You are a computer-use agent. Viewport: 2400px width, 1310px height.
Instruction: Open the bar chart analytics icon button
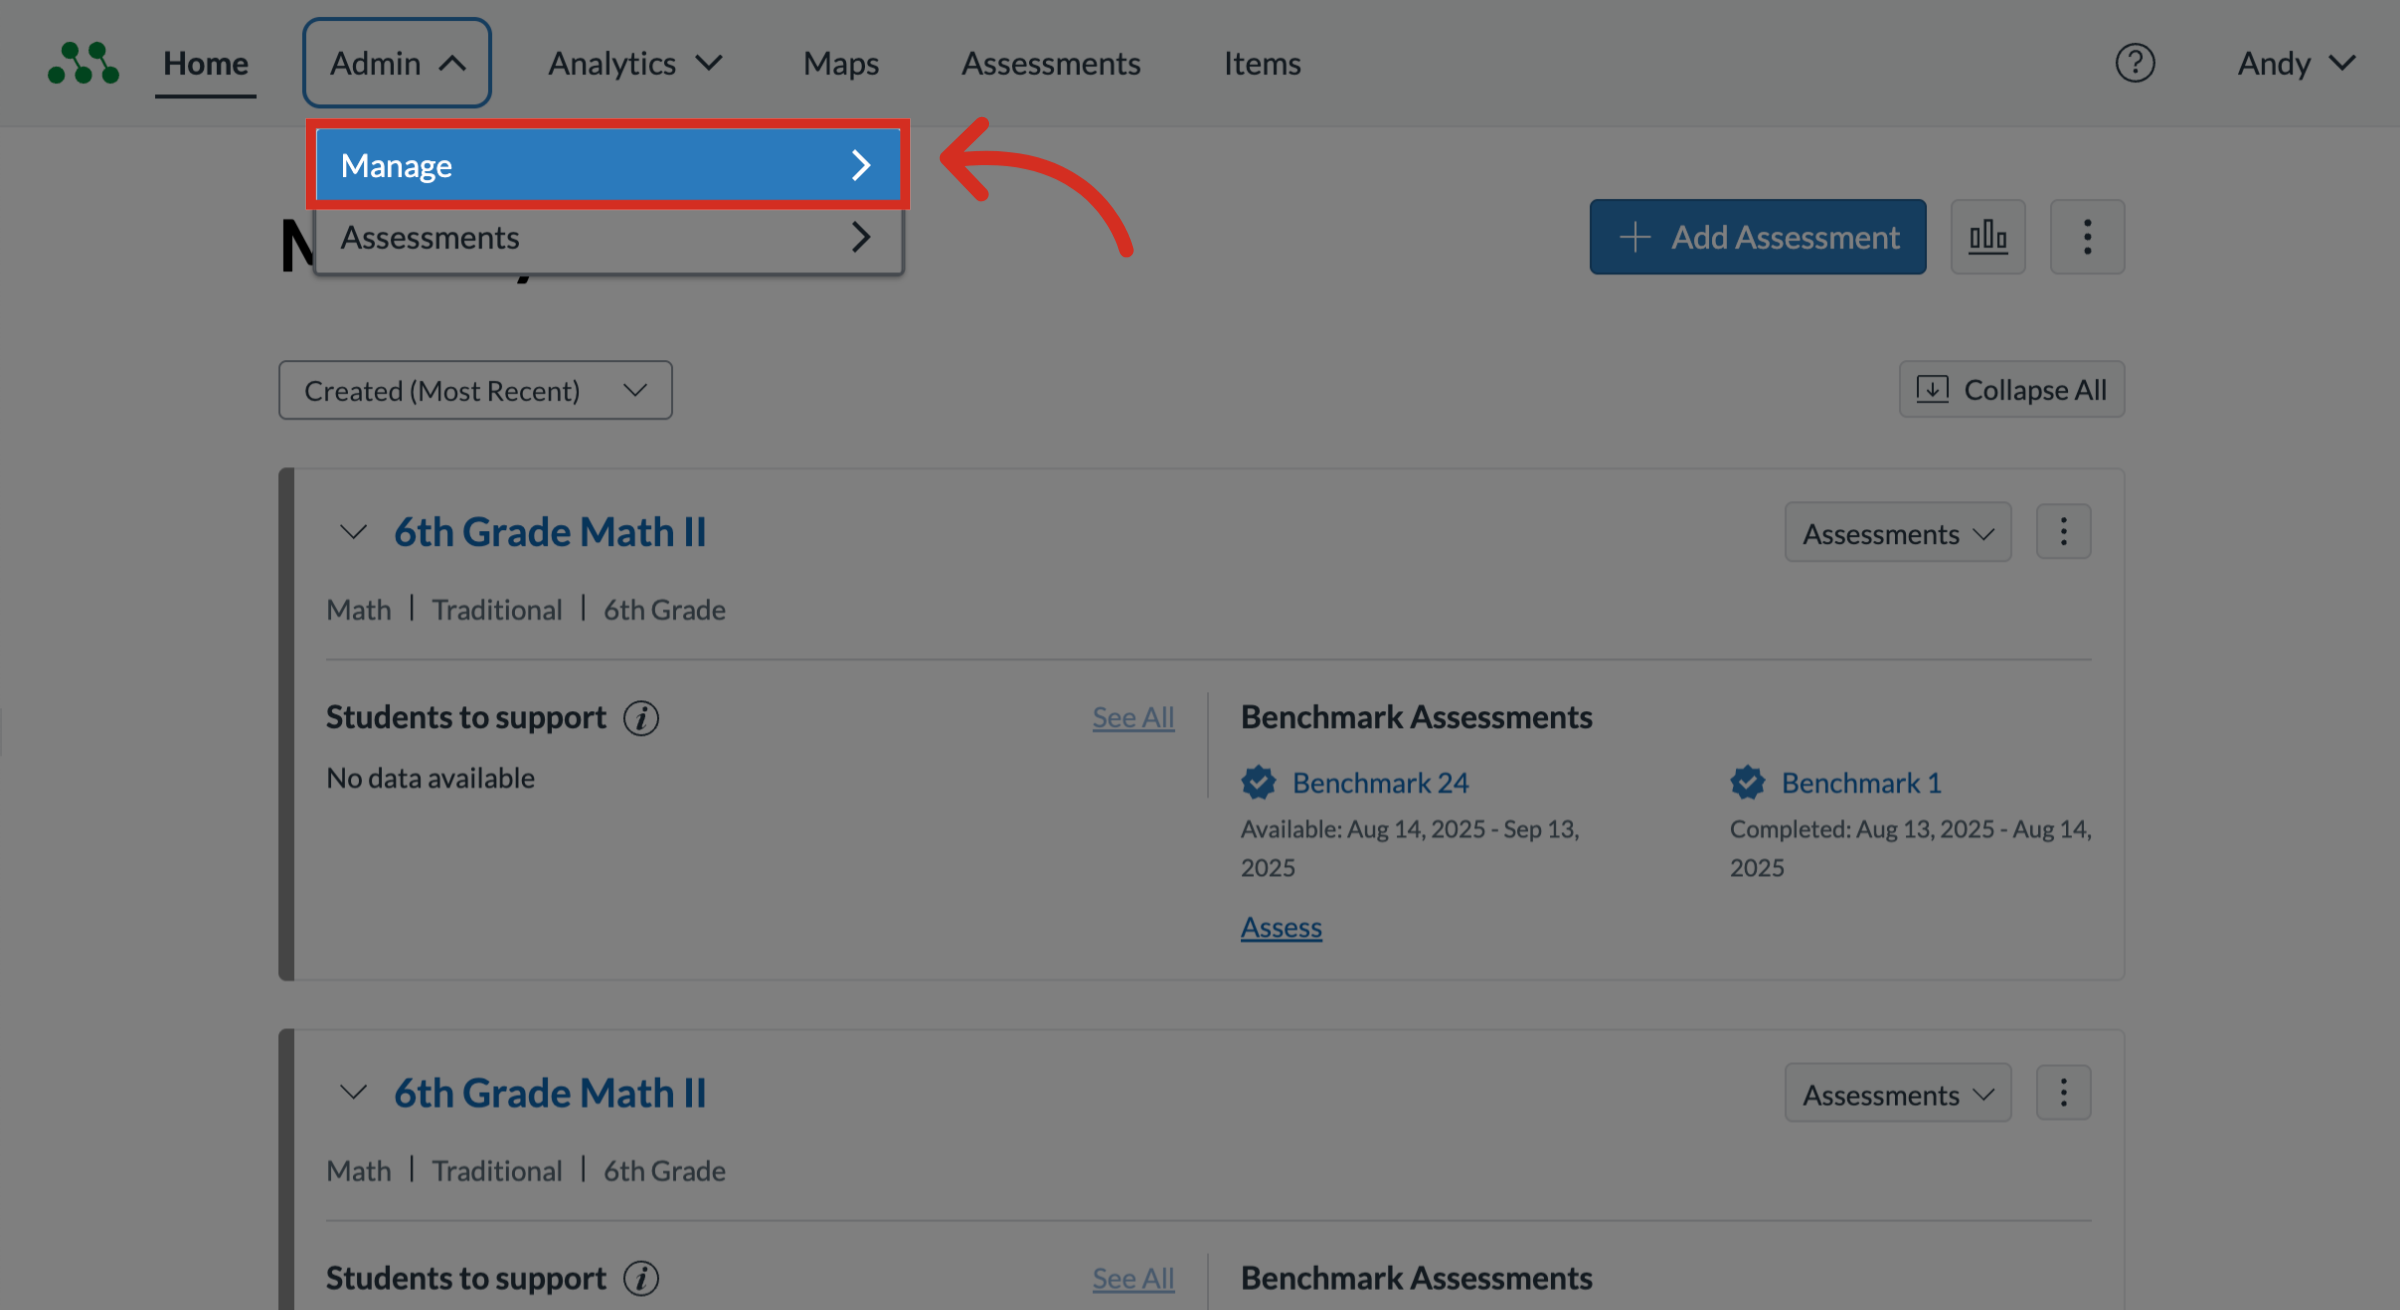point(1987,237)
